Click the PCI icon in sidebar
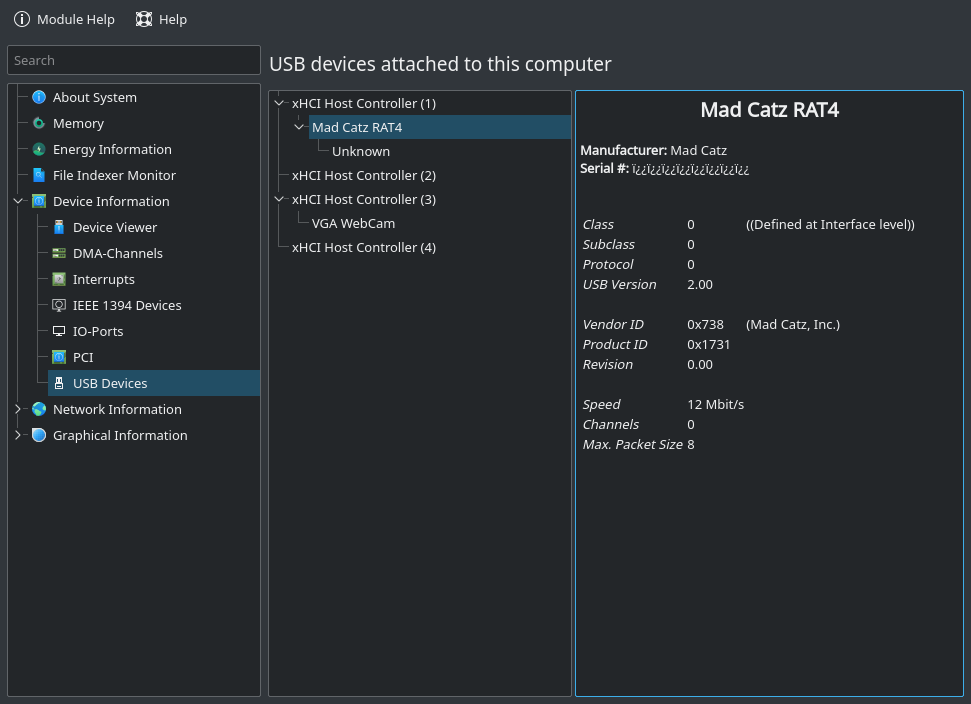The height and width of the screenshot is (704, 971). point(59,357)
